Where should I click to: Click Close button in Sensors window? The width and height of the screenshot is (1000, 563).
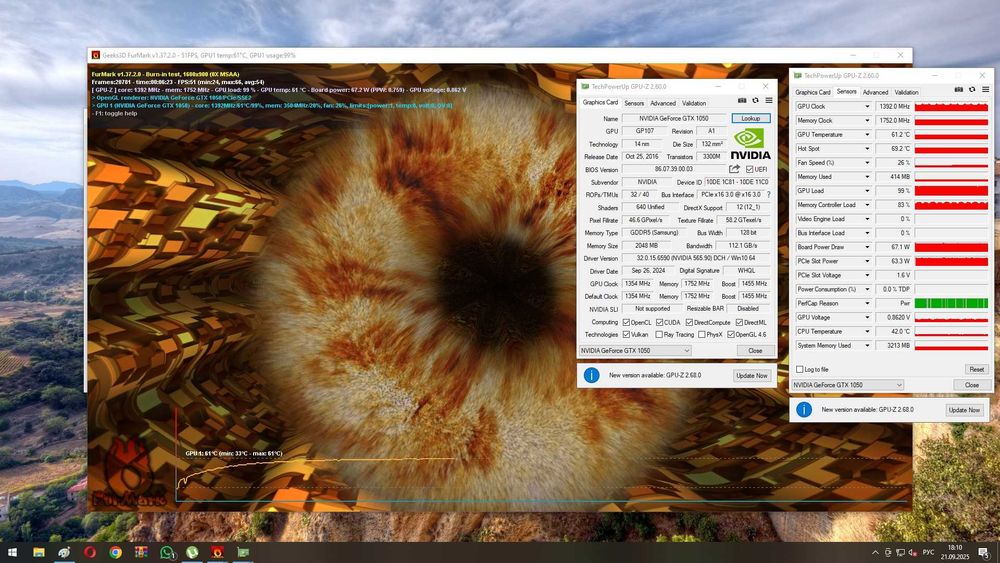[971, 385]
